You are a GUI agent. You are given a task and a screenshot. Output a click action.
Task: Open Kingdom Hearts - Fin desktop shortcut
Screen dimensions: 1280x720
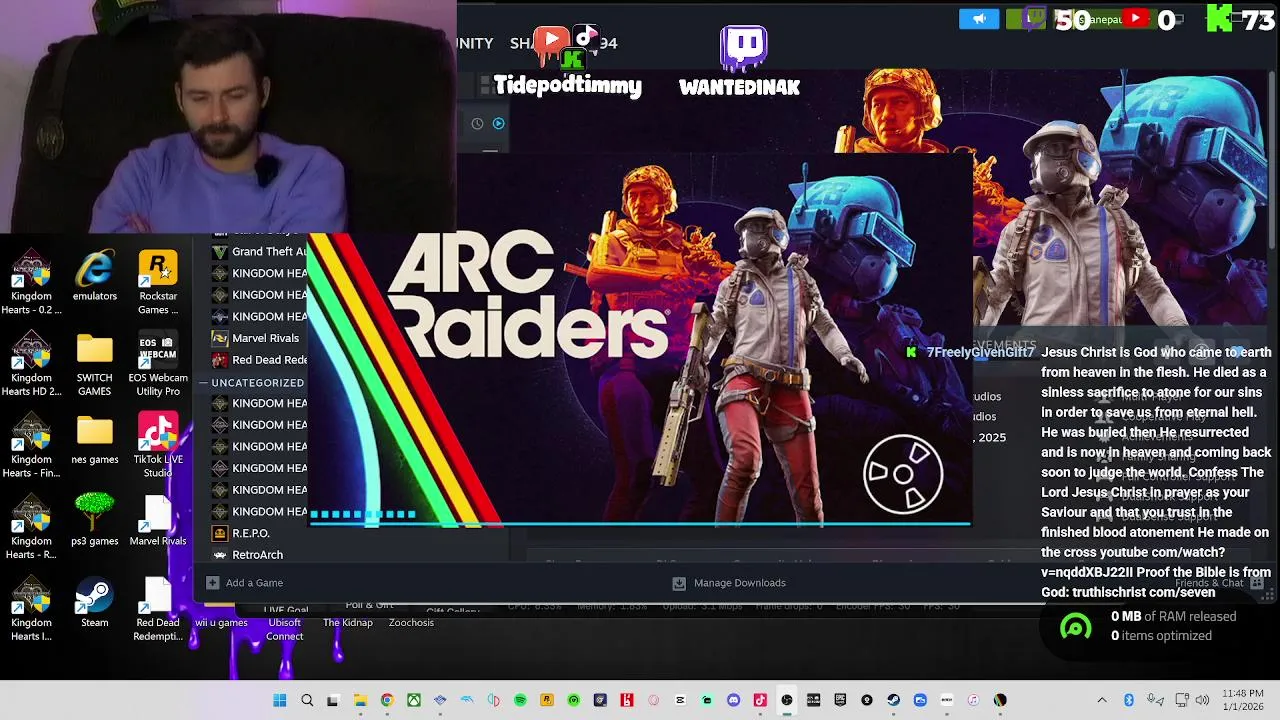pyautogui.click(x=31, y=446)
